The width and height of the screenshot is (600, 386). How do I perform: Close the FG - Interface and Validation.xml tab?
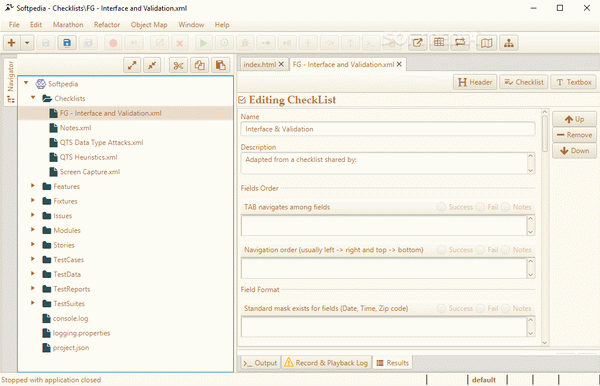pos(399,64)
